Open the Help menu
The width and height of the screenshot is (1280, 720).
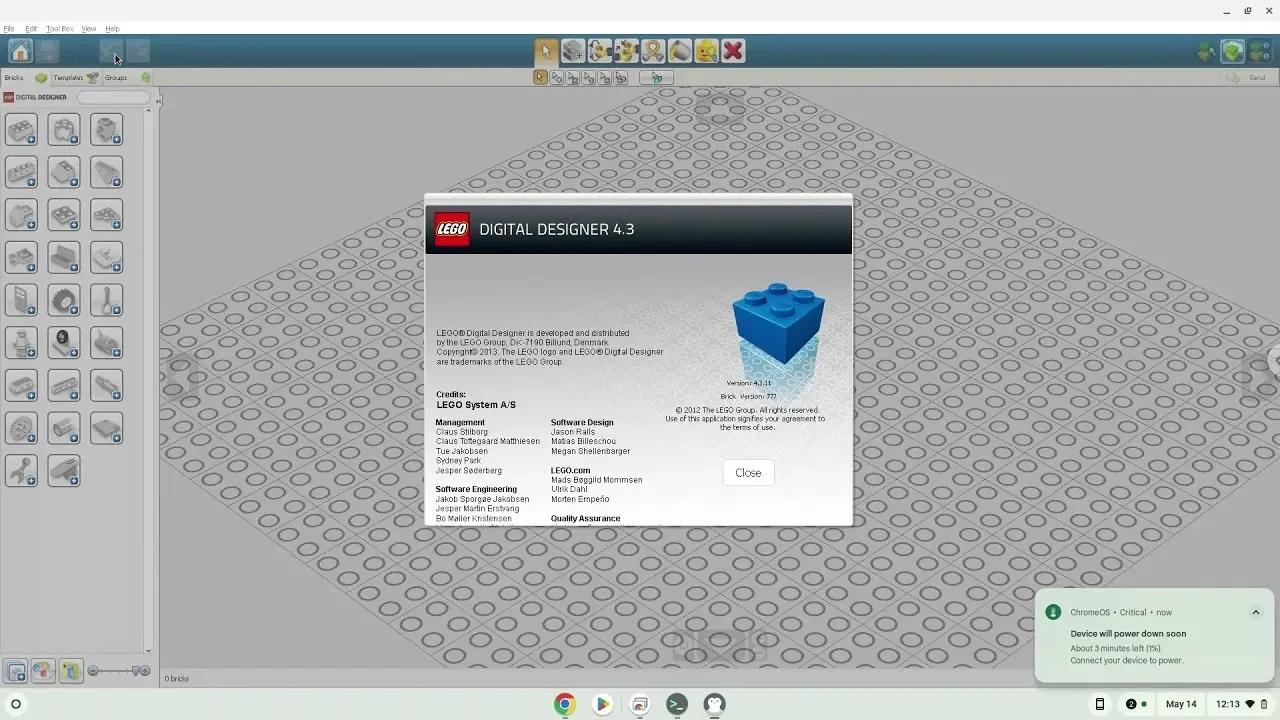[x=112, y=29]
